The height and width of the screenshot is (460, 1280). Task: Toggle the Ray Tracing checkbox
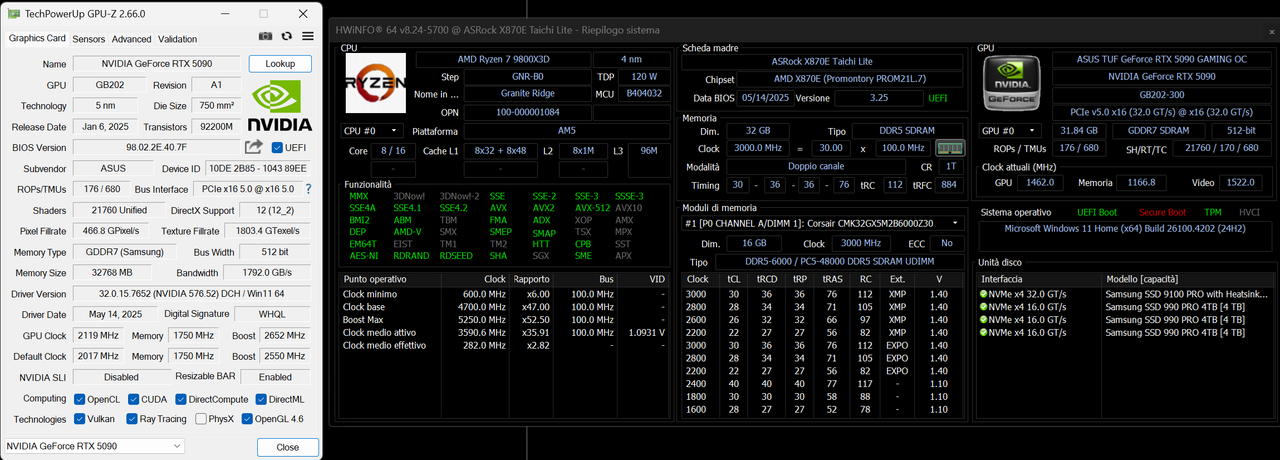click(130, 419)
